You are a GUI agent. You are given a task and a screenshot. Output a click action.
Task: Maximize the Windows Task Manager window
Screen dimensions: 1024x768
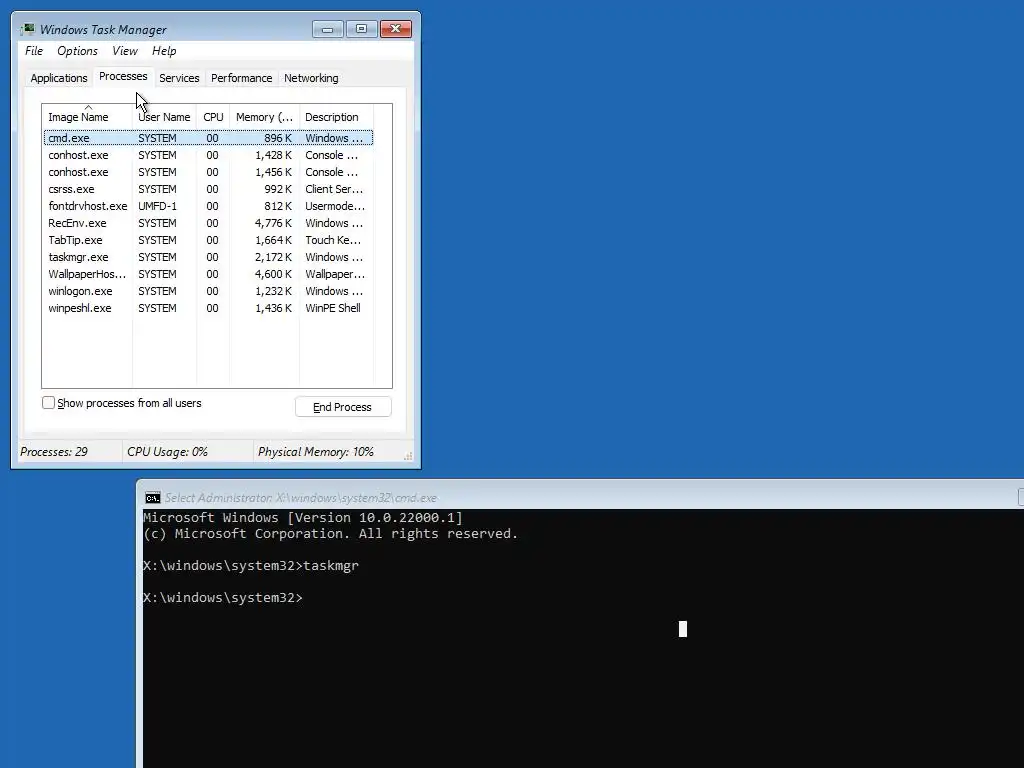361,29
